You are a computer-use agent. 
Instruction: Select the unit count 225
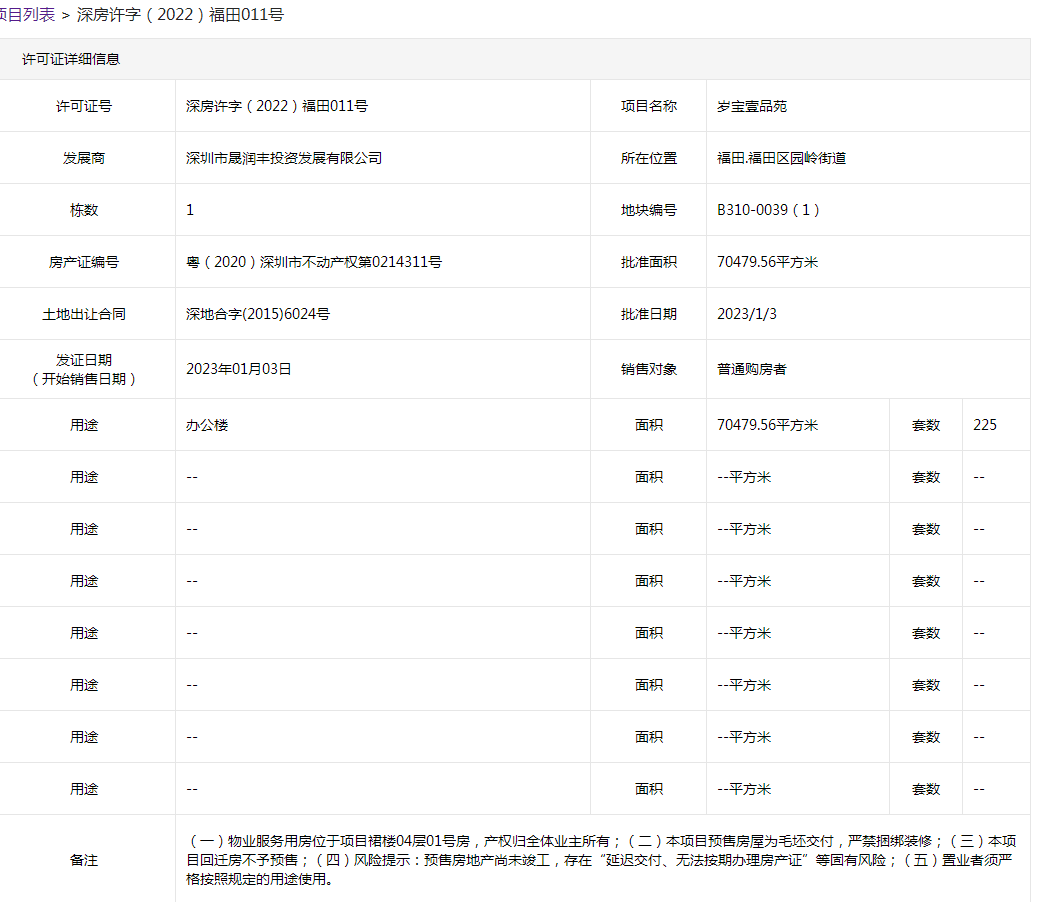(x=984, y=425)
